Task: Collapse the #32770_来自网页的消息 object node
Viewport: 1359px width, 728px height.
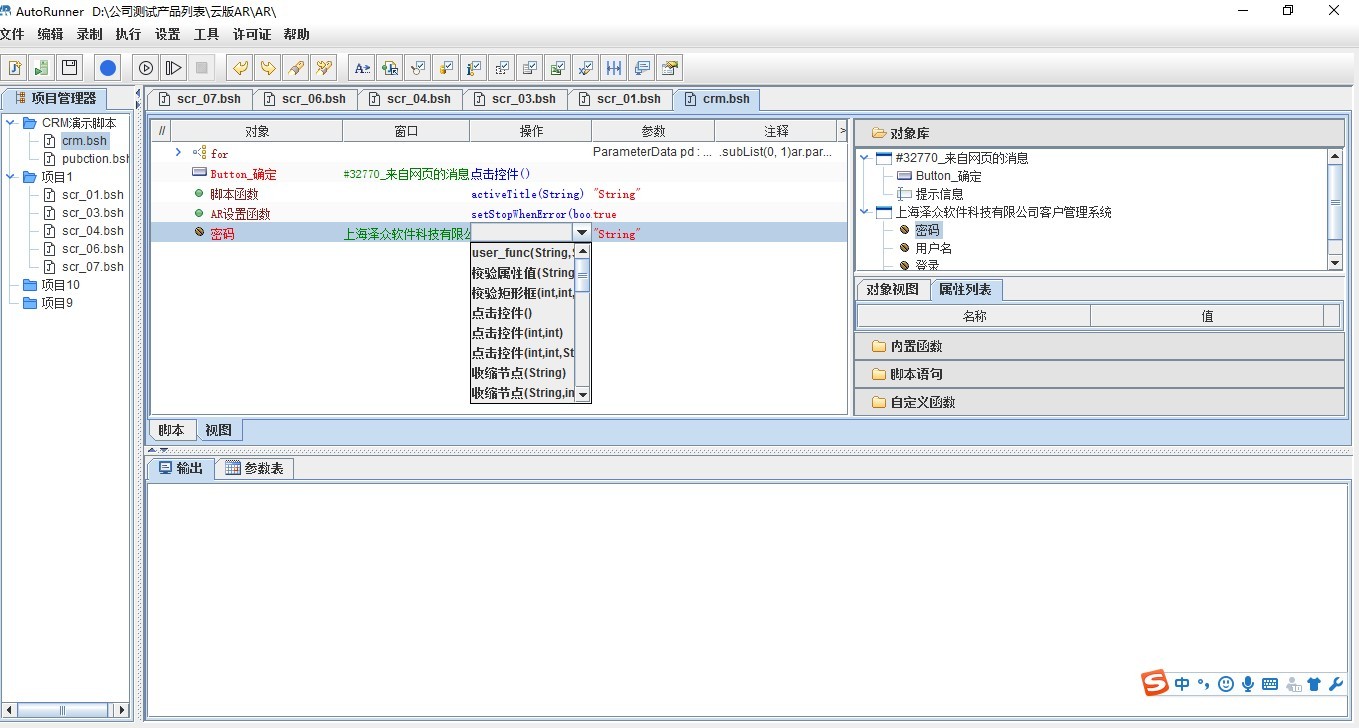Action: coord(864,158)
